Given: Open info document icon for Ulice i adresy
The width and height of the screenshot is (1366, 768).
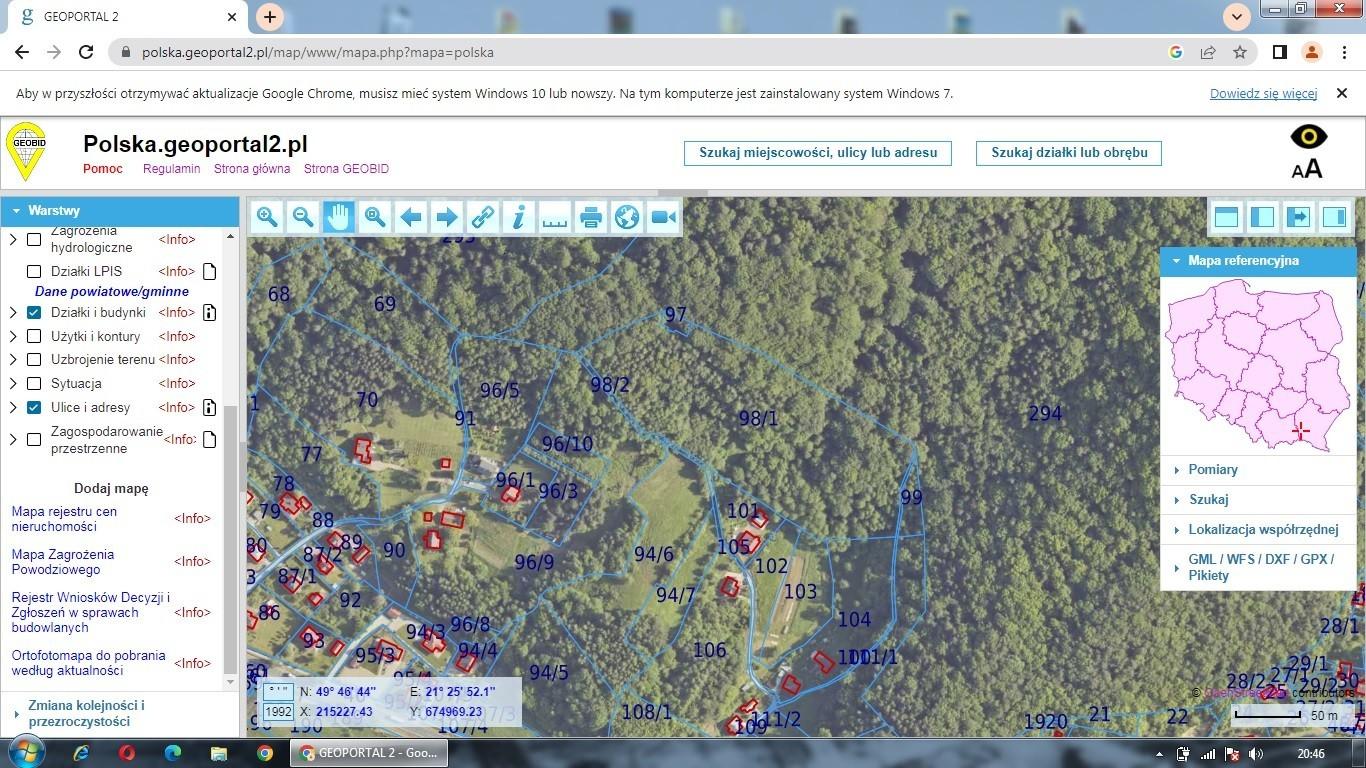Looking at the screenshot, I should [x=209, y=407].
